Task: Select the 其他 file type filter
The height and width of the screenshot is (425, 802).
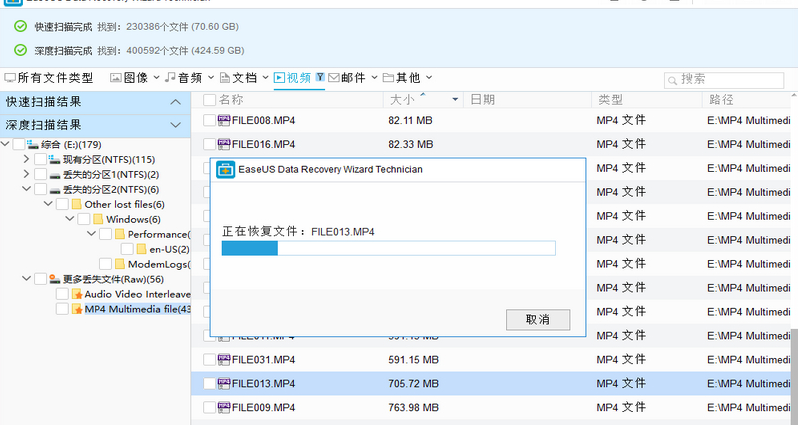Action: [x=402, y=78]
